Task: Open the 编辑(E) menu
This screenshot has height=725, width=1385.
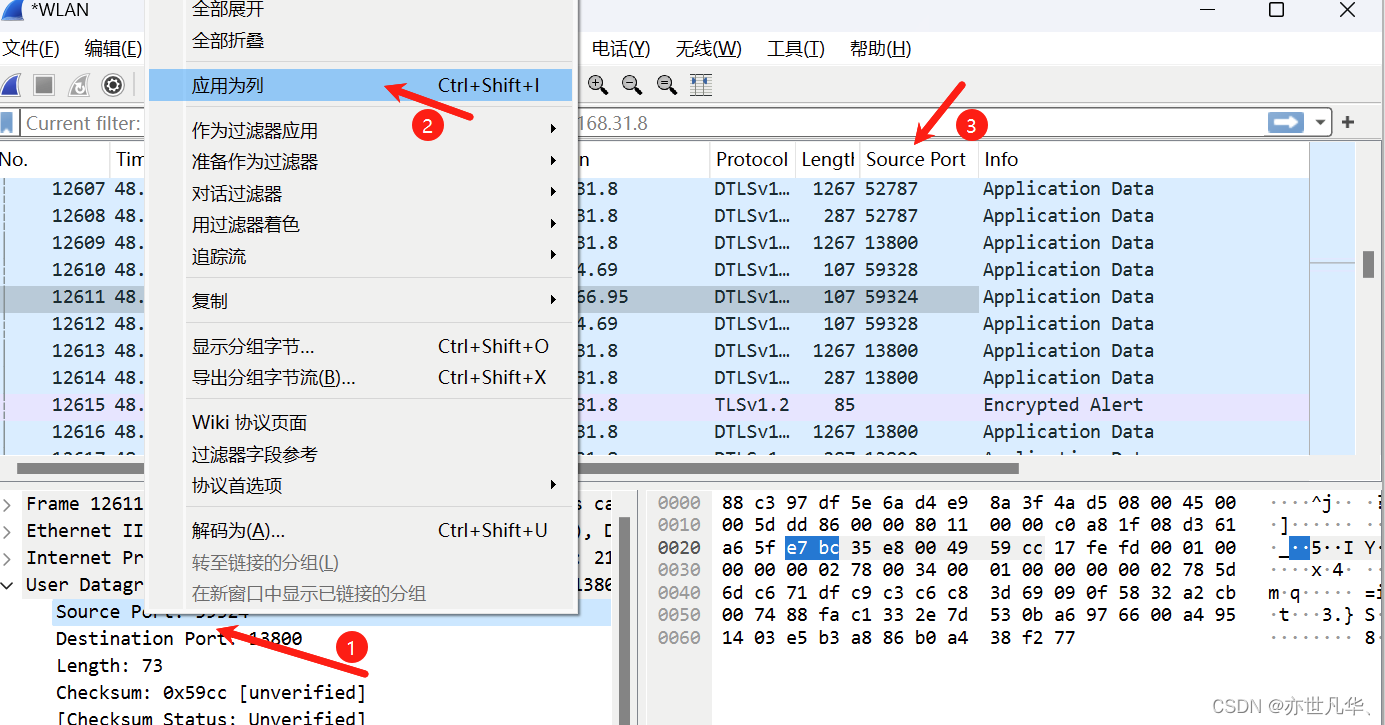Action: (x=112, y=49)
